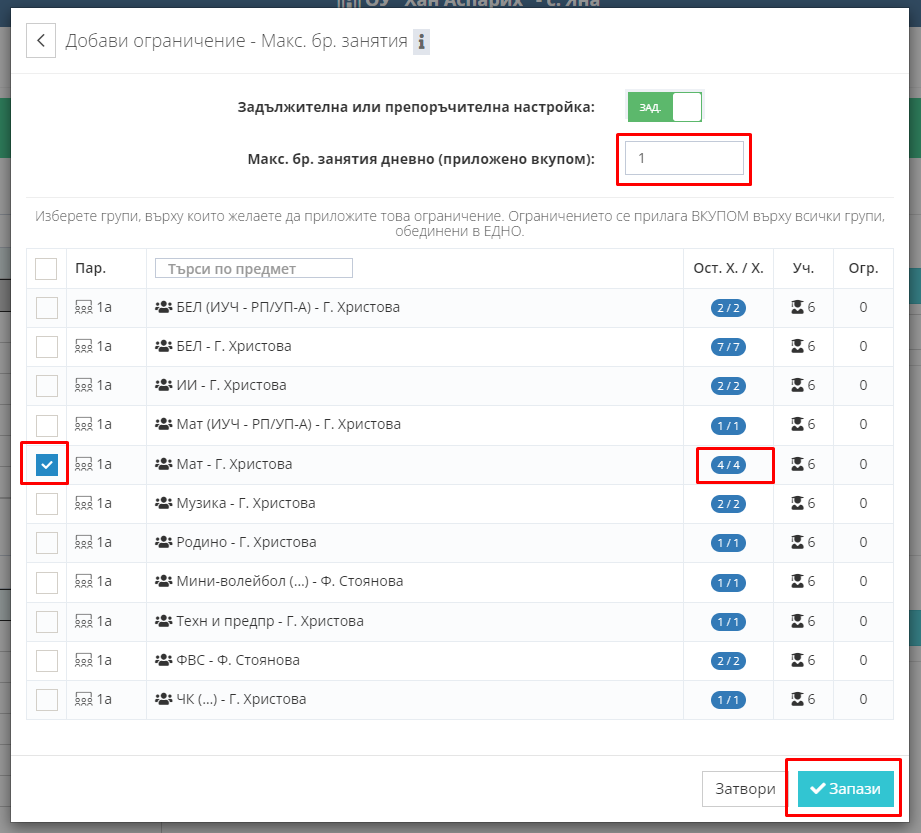Click the info icon next to the title
921x833 pixels.
421,41
